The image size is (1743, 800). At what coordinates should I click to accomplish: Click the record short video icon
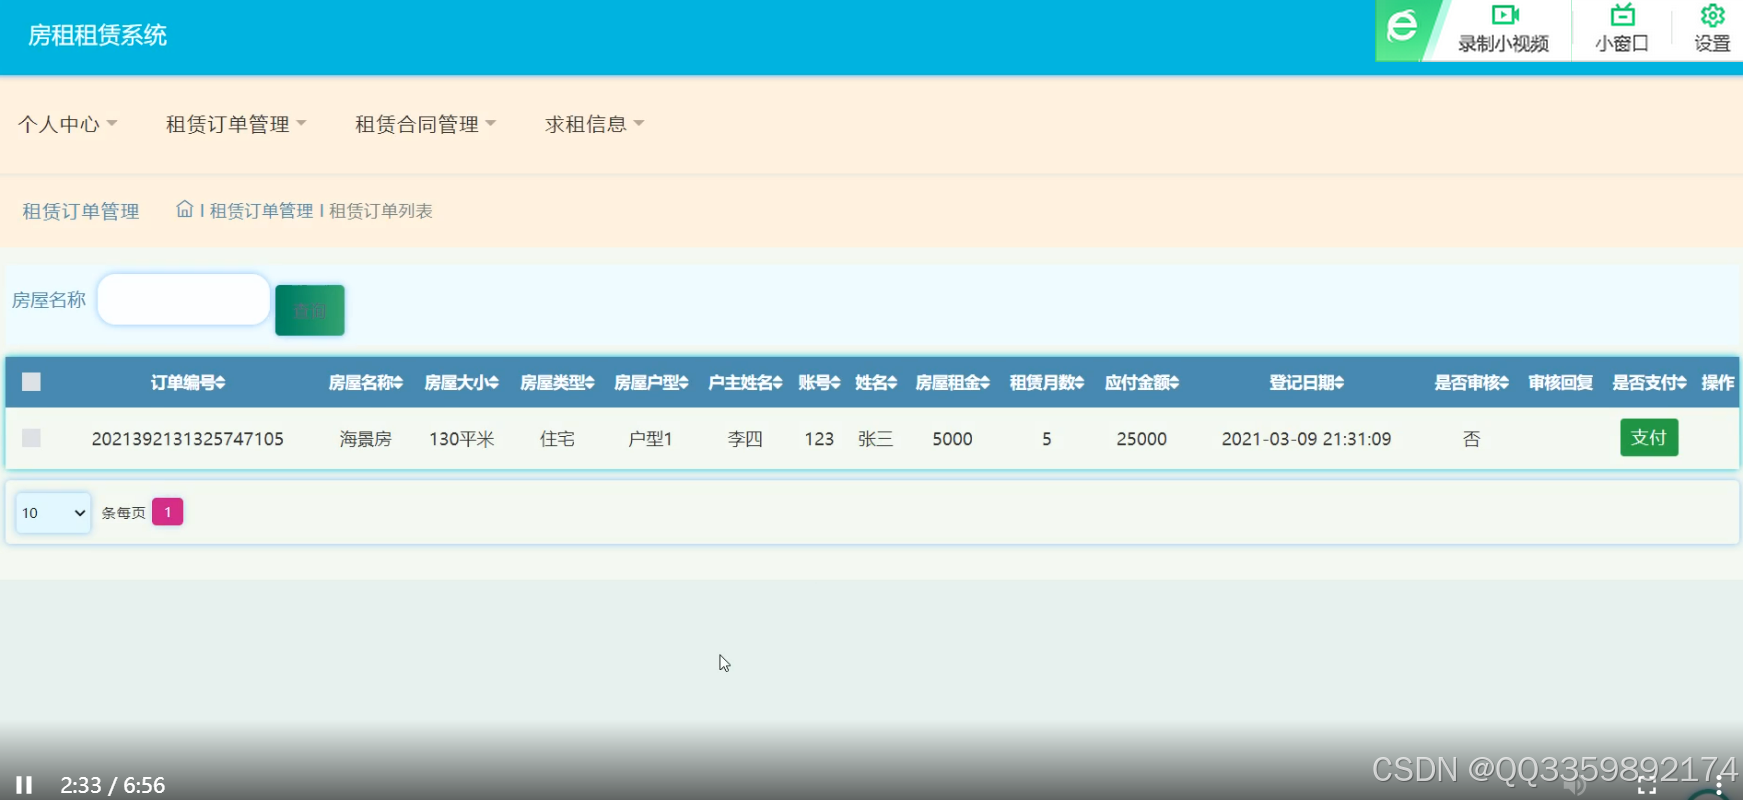coord(1504,15)
